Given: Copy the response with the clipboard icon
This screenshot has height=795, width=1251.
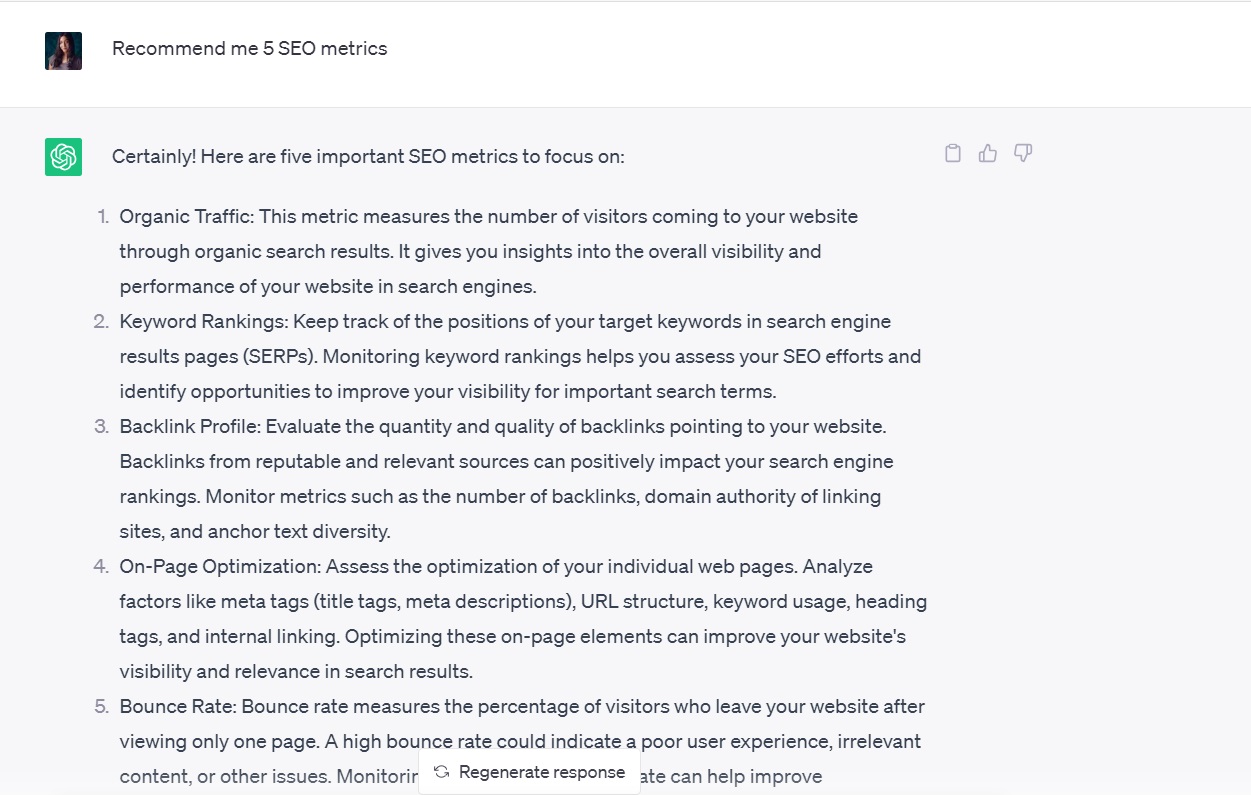Looking at the screenshot, I should [x=953, y=153].
